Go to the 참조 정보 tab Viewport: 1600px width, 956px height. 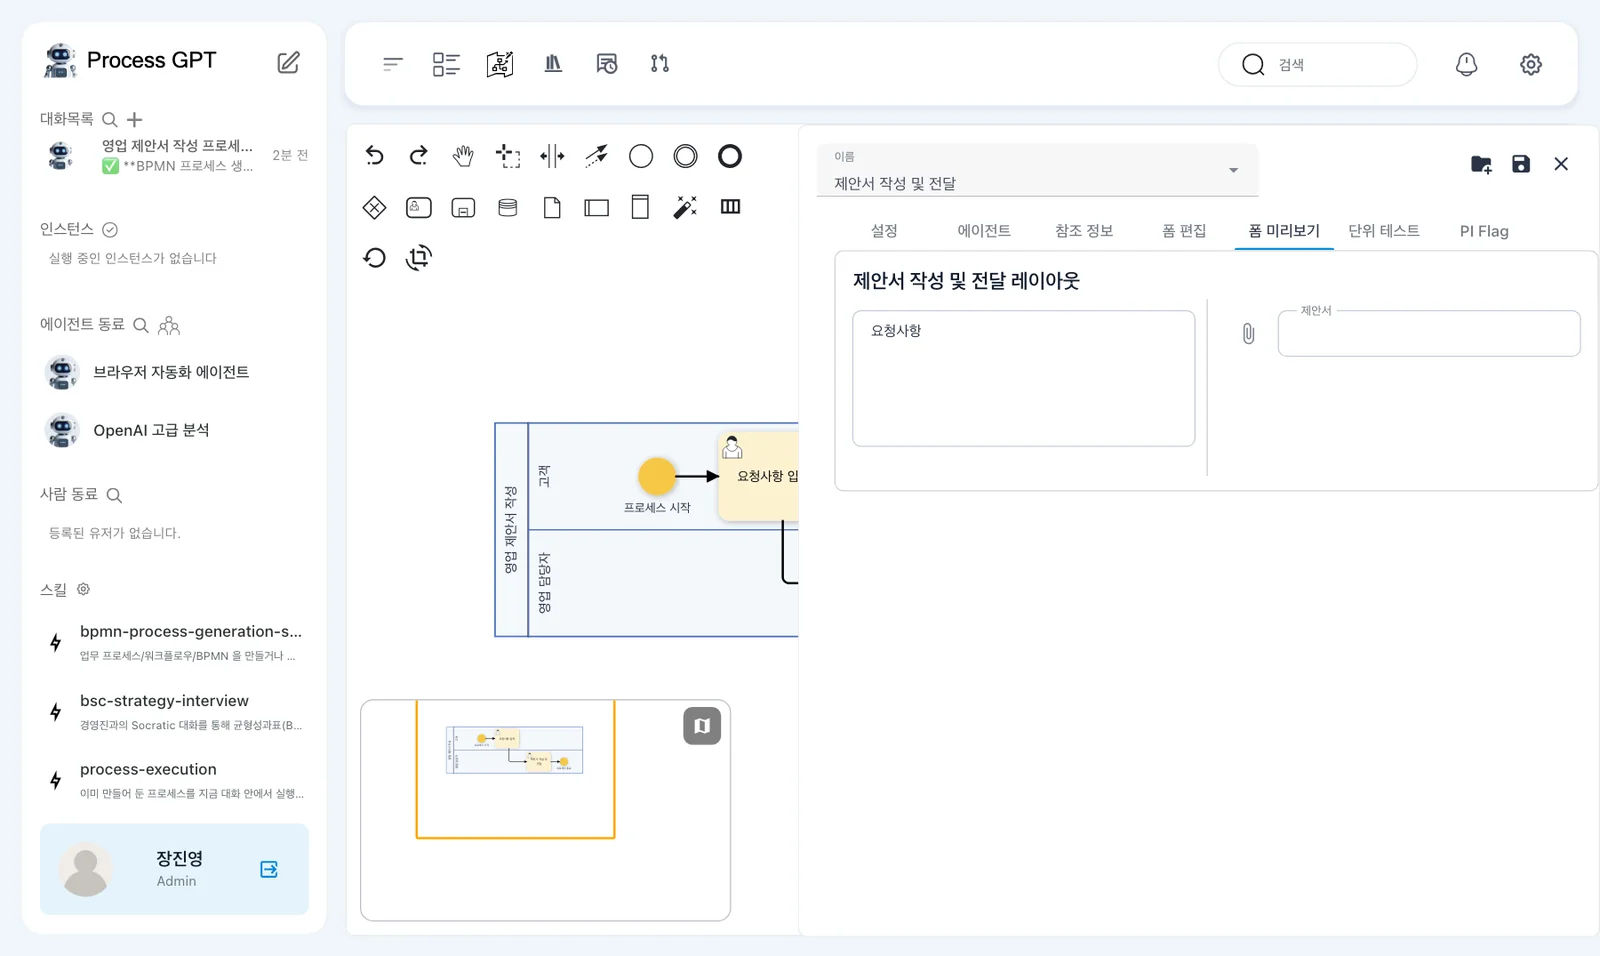click(1084, 231)
